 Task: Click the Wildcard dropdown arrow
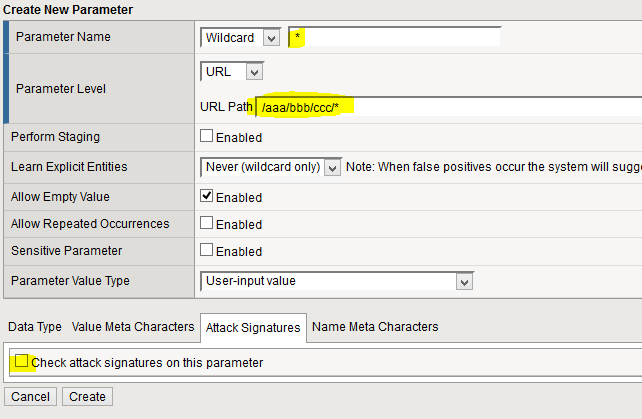(x=271, y=38)
